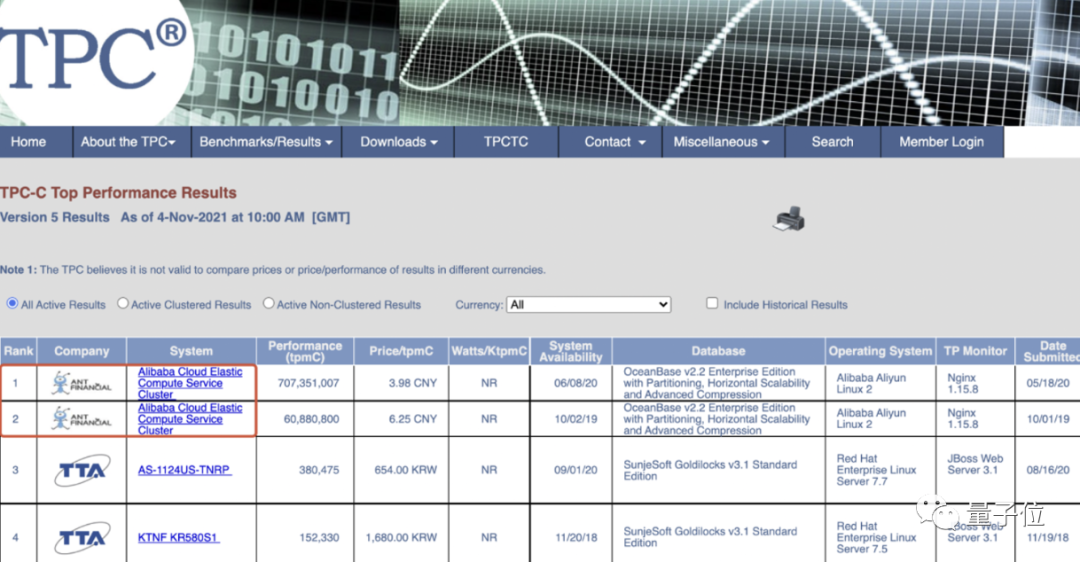Click the Operating System column header
Screen dimensions: 1080x562
880,351
